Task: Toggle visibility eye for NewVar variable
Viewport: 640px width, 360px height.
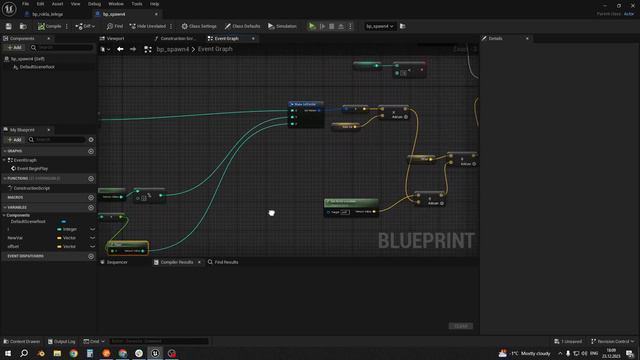Action: 93,238
